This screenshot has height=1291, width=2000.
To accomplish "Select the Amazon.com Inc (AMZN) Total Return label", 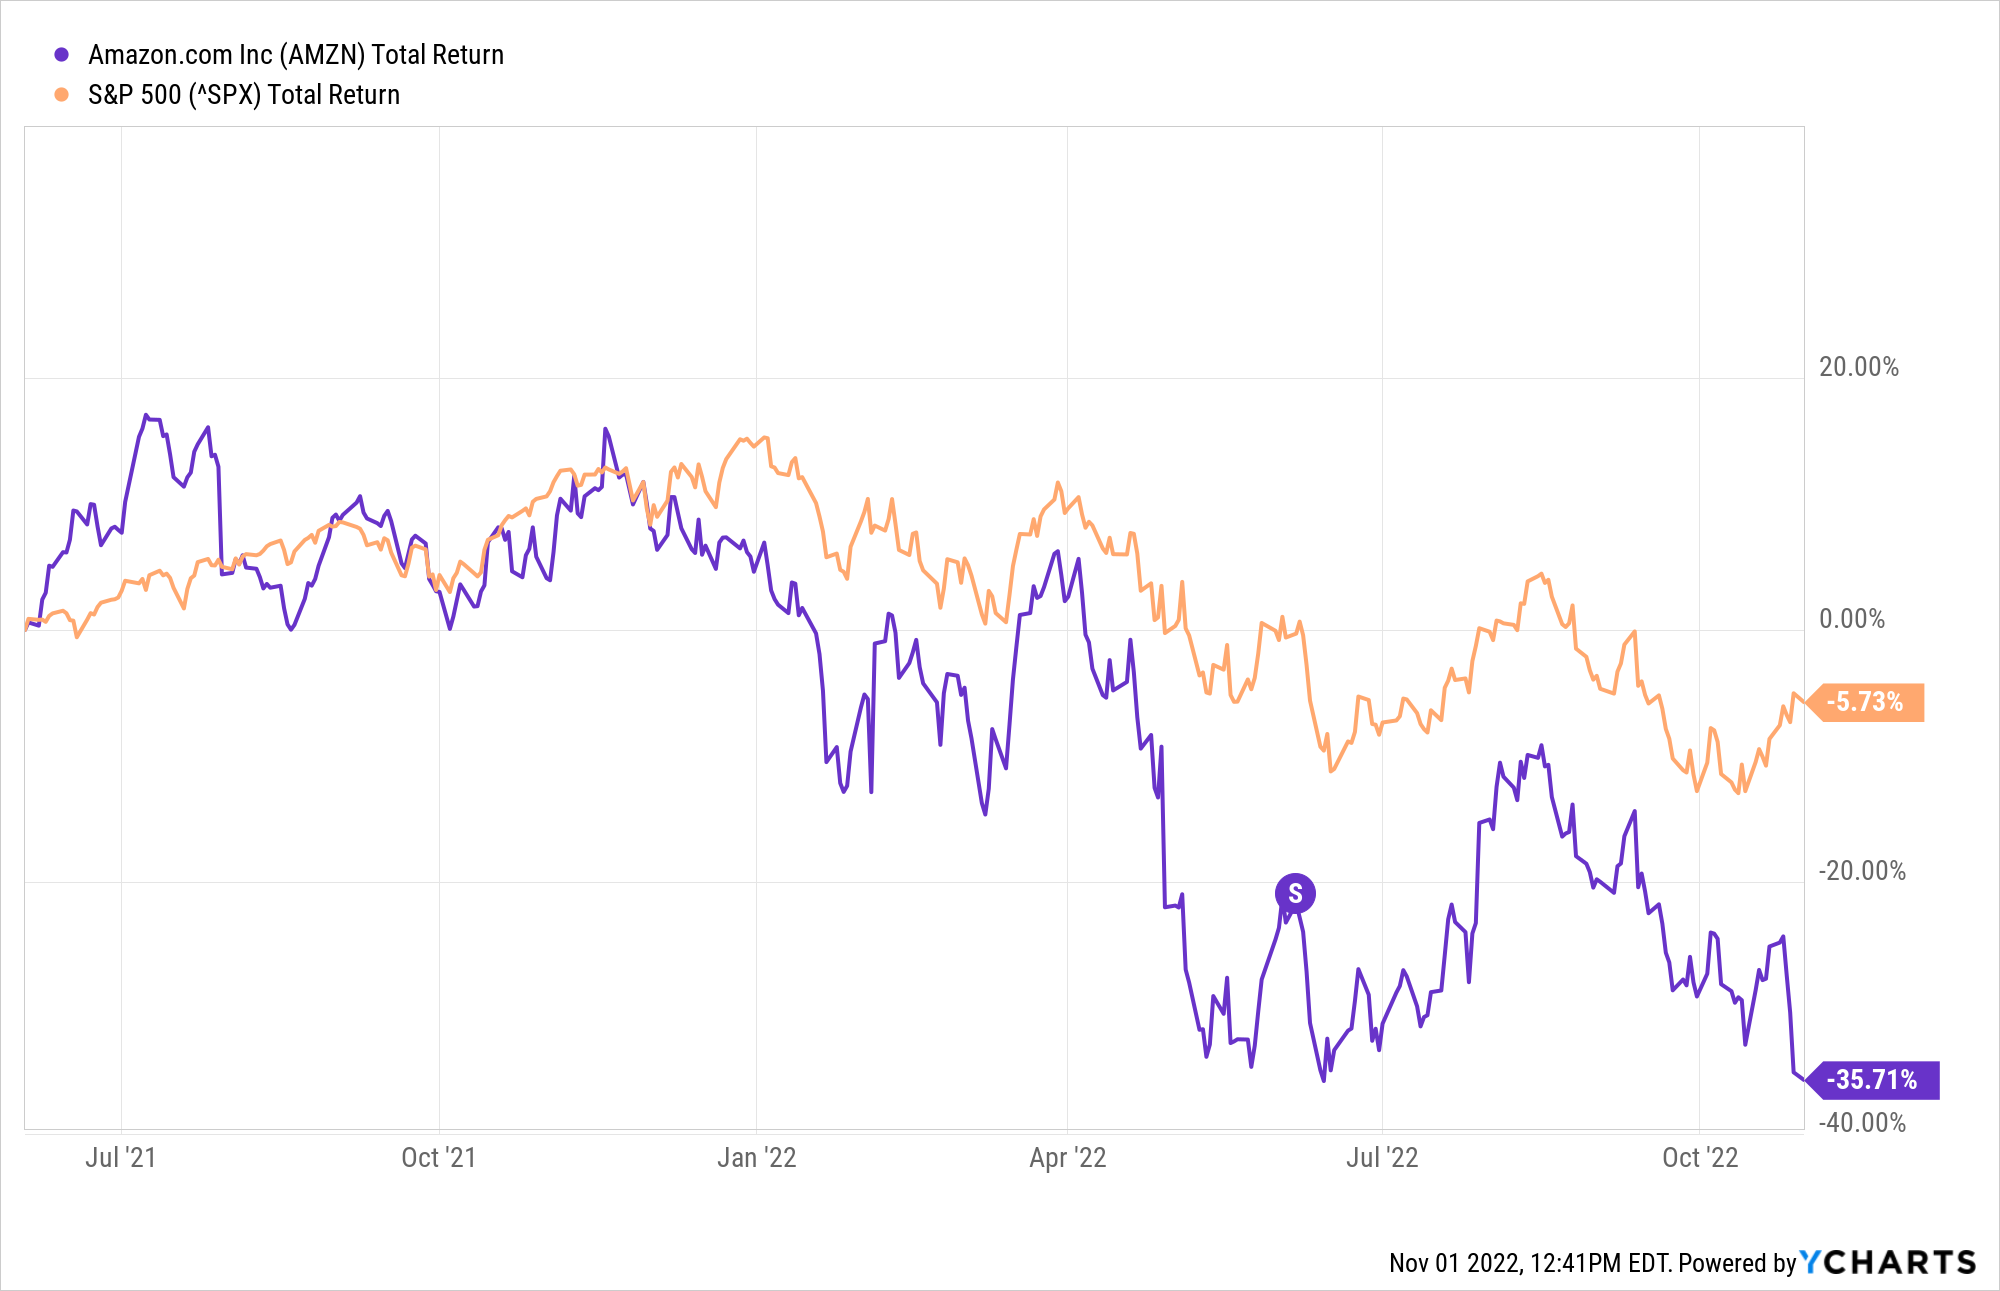I will (296, 55).
